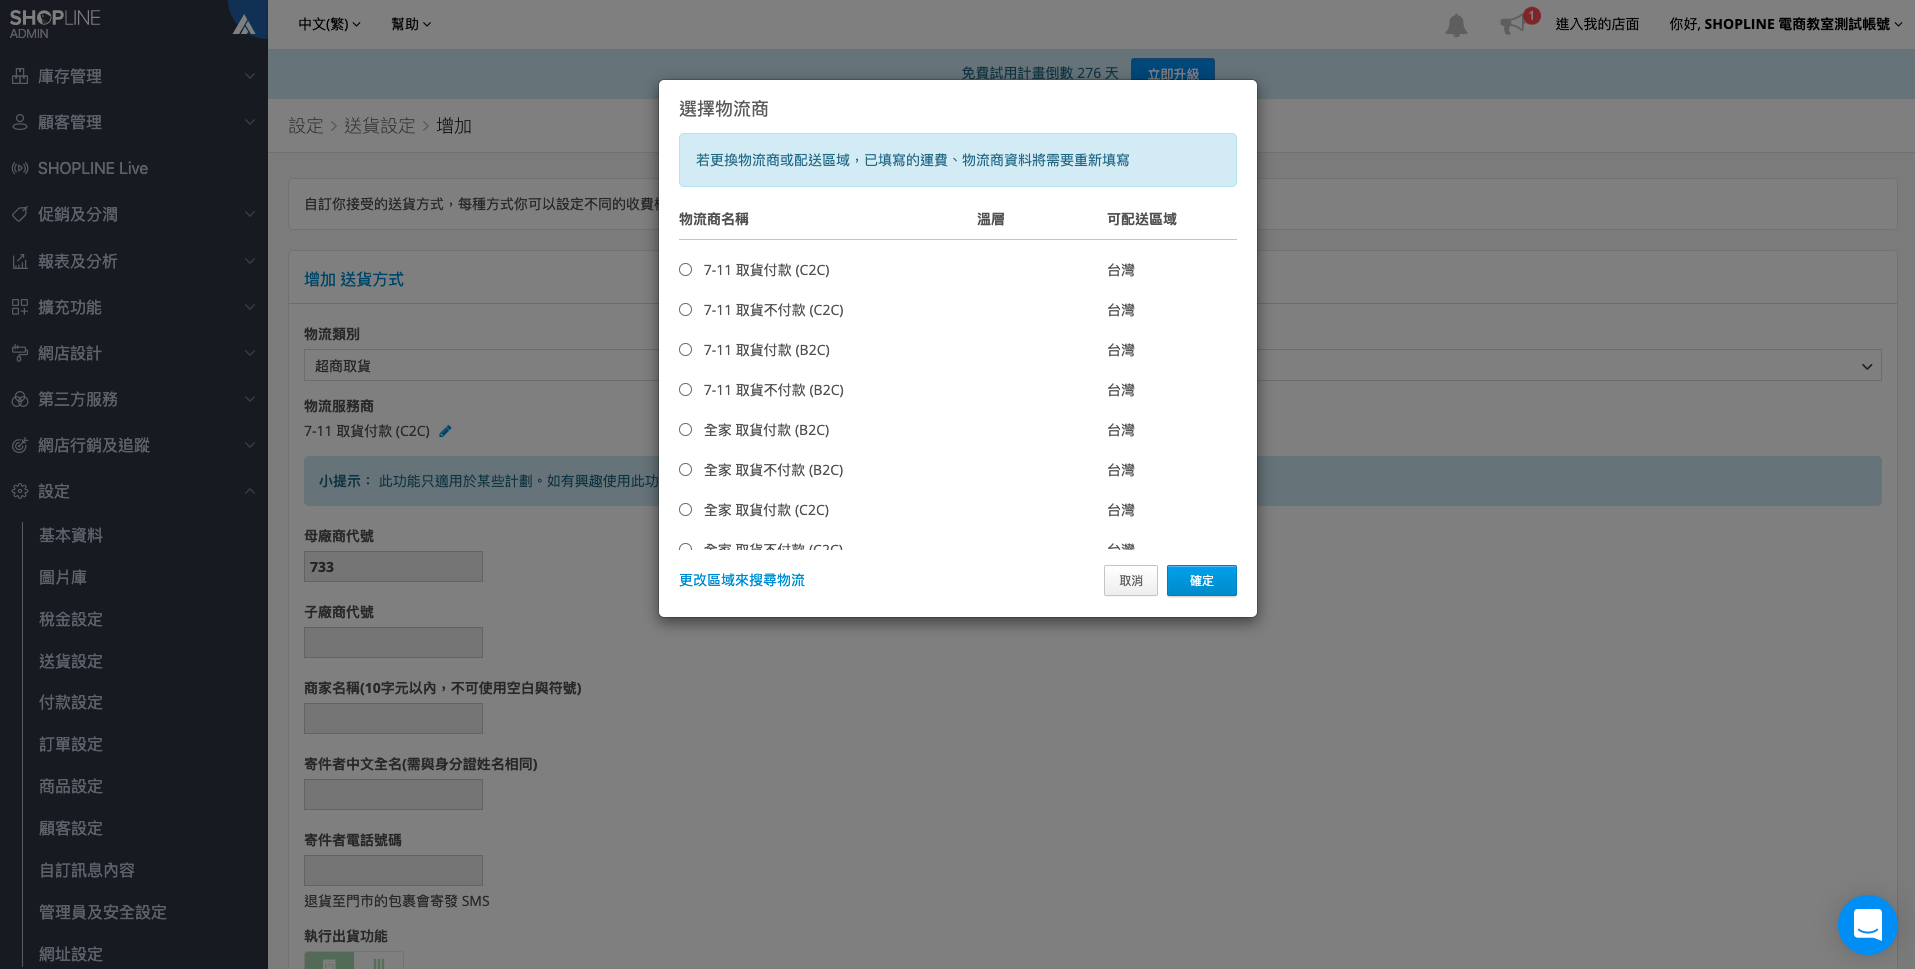
Task: Click the 子廠商代號 input field
Action: coord(393,643)
